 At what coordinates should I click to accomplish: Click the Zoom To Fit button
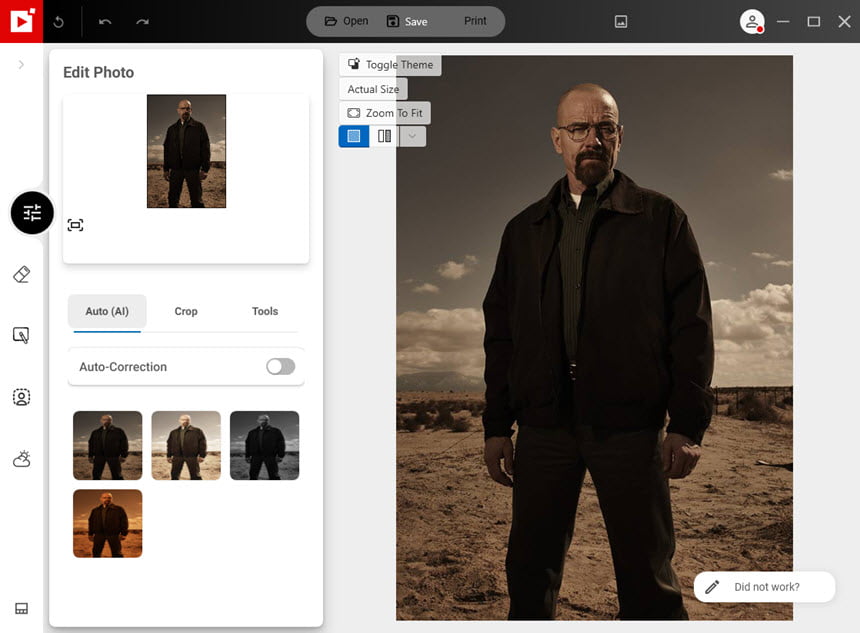click(385, 113)
